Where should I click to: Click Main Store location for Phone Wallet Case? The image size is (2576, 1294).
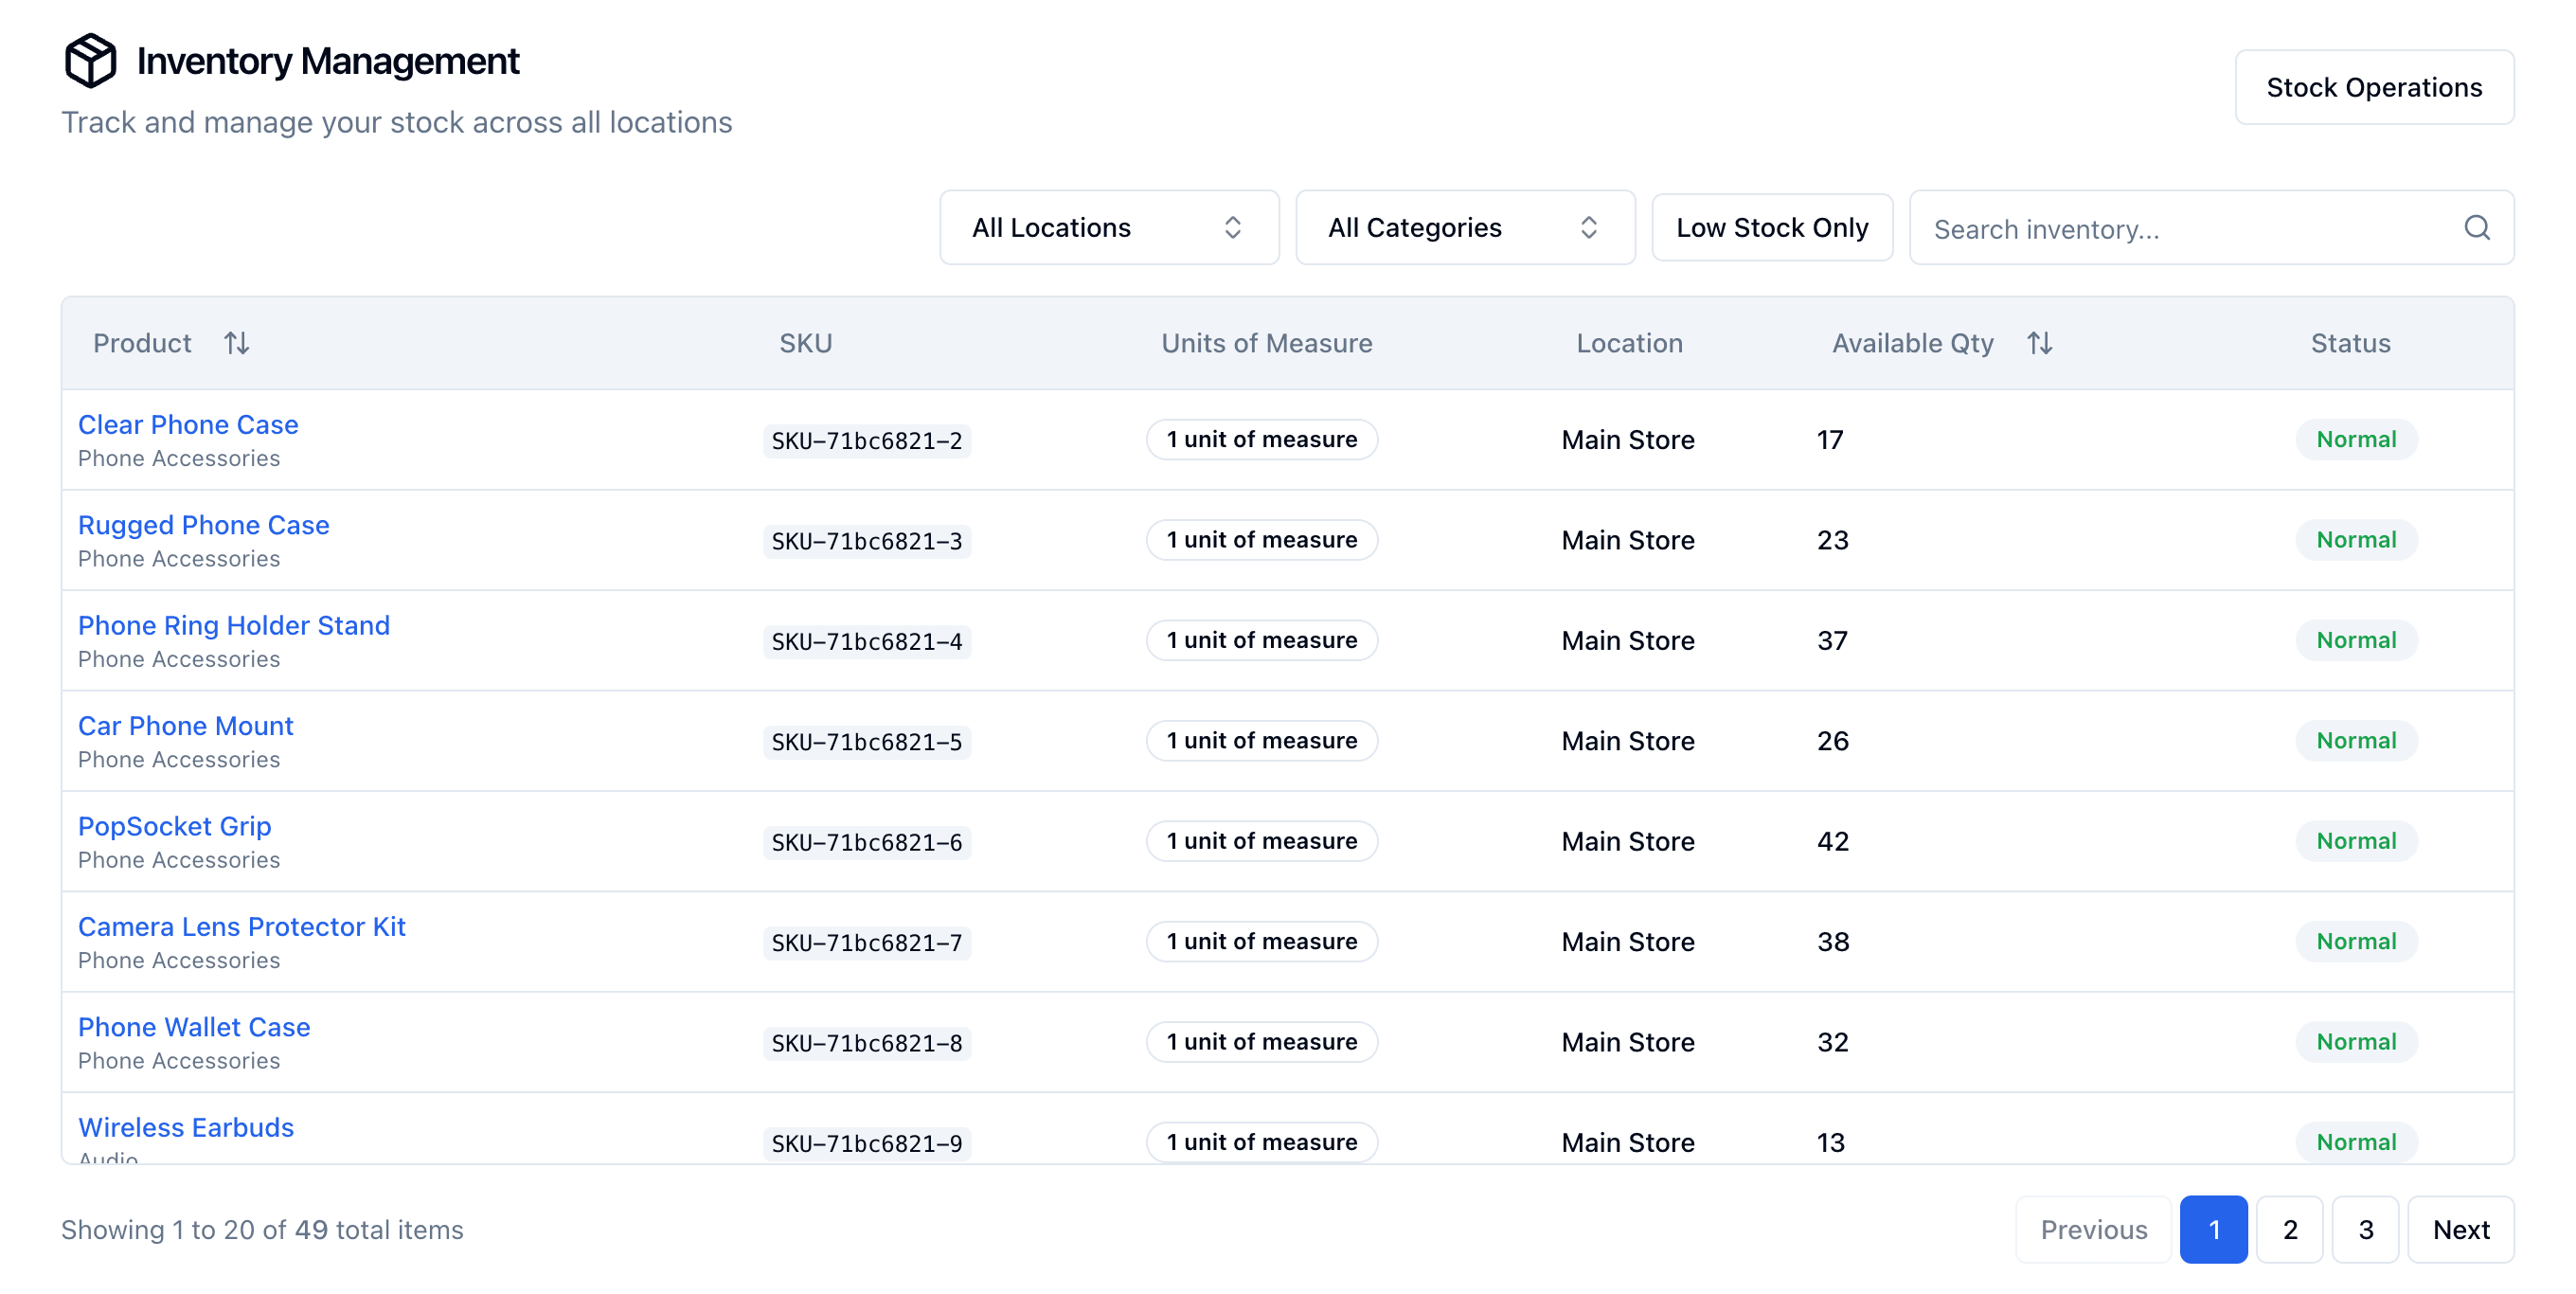tap(1627, 1042)
